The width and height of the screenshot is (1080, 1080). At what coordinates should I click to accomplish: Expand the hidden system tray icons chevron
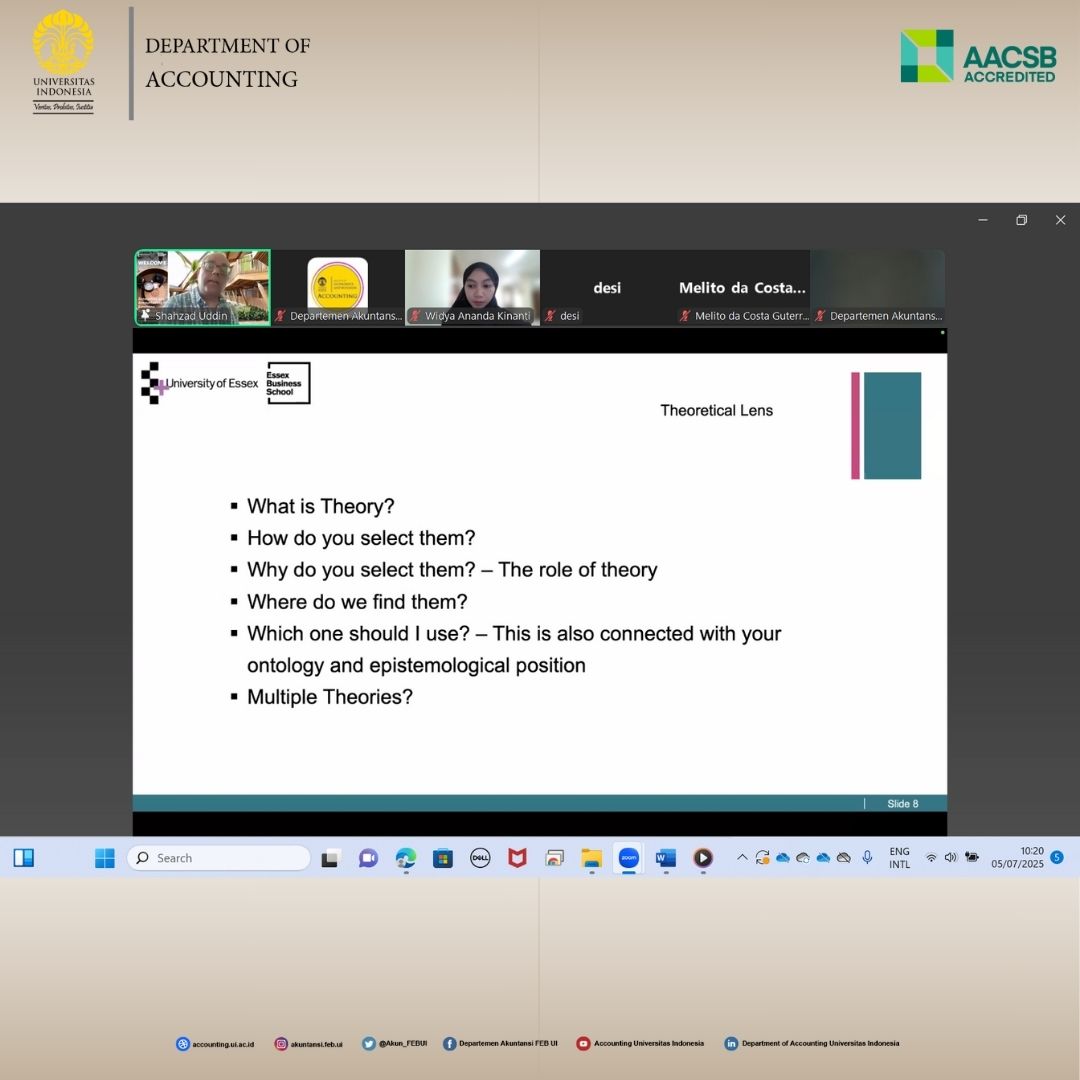point(742,857)
